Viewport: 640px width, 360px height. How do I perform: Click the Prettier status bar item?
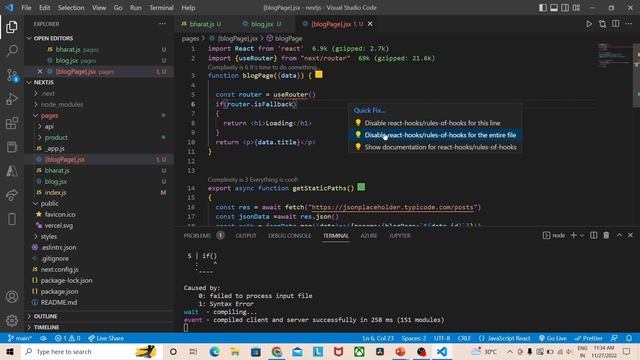pos(588,338)
